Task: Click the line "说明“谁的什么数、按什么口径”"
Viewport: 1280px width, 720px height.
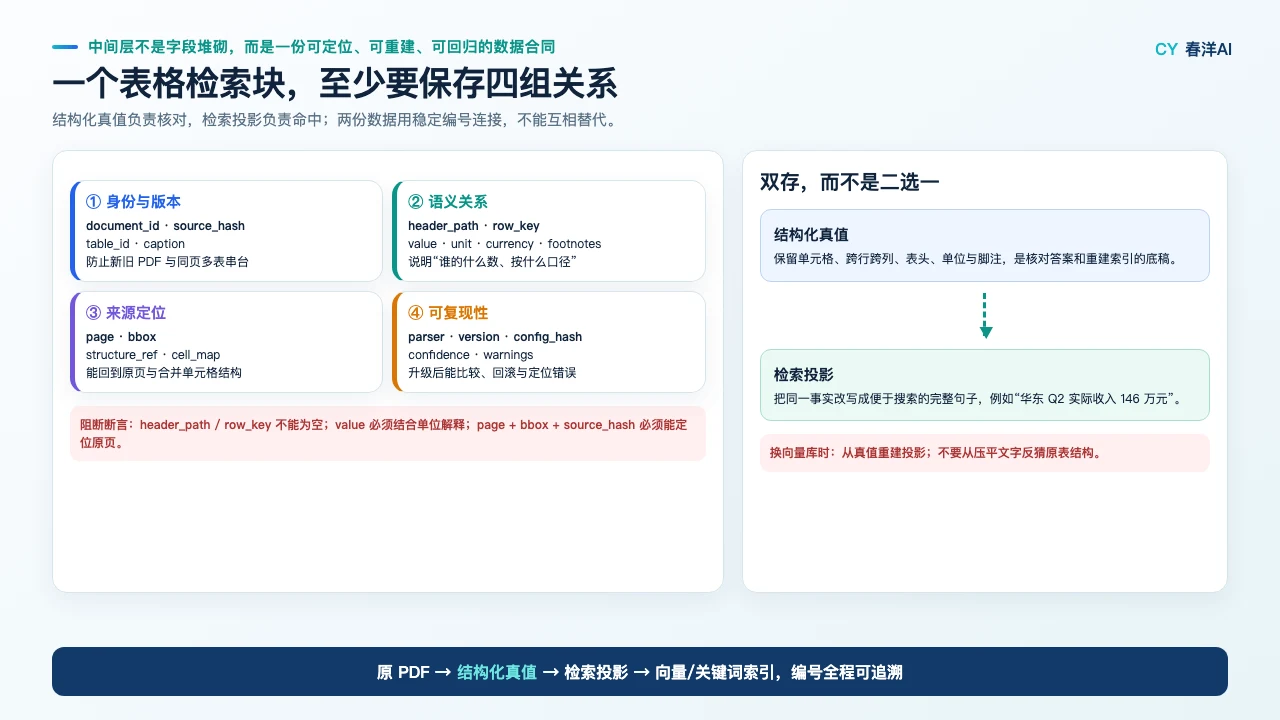Action: coord(493,262)
